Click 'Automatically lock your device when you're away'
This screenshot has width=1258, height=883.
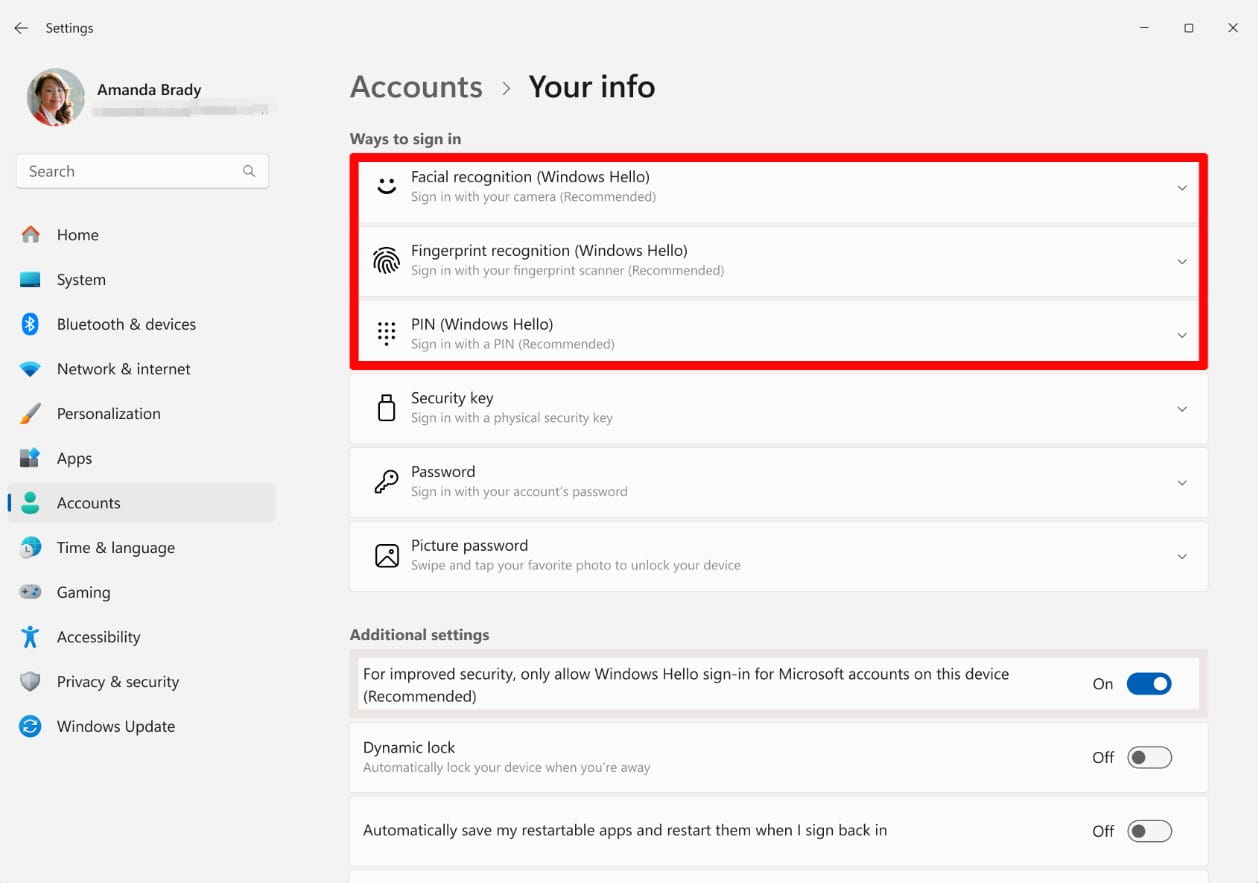(506, 768)
